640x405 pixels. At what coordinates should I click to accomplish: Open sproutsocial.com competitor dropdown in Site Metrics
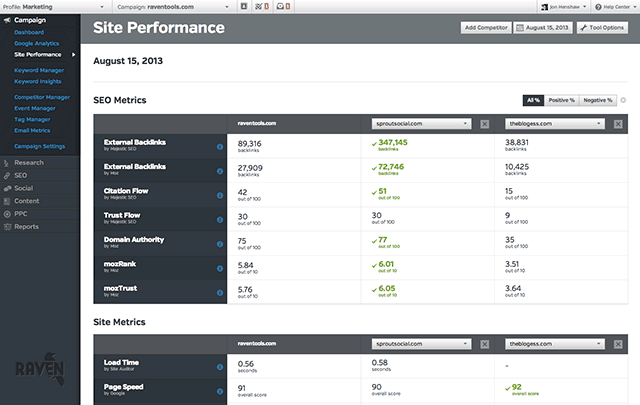tap(421, 344)
